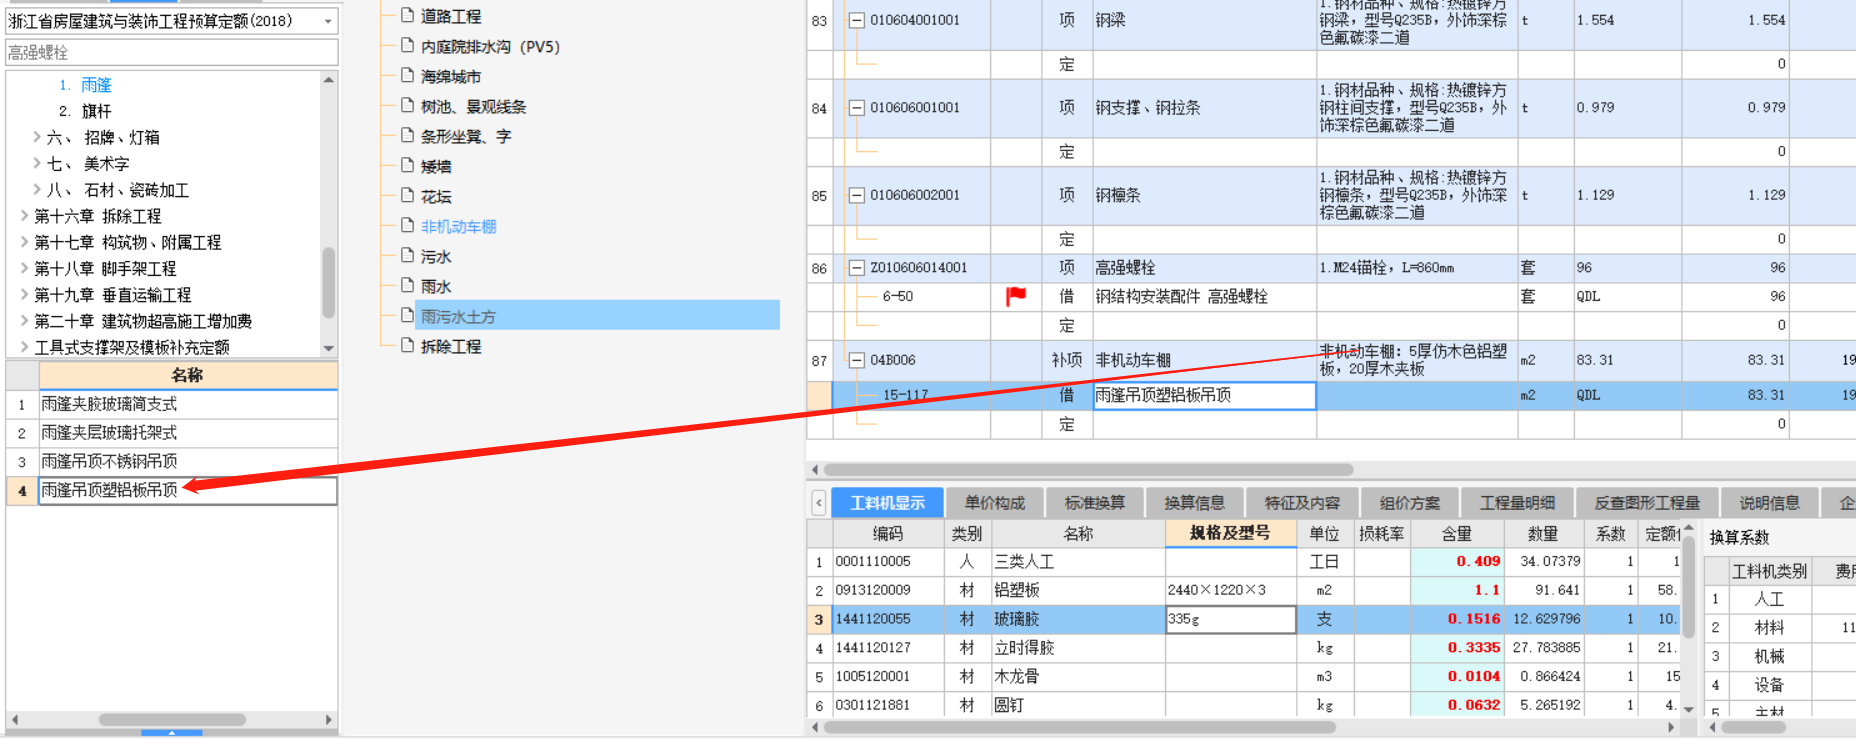Switch to the 工程量明细 tab
Image resolution: width=1856 pixels, height=739 pixels.
coord(1518,502)
